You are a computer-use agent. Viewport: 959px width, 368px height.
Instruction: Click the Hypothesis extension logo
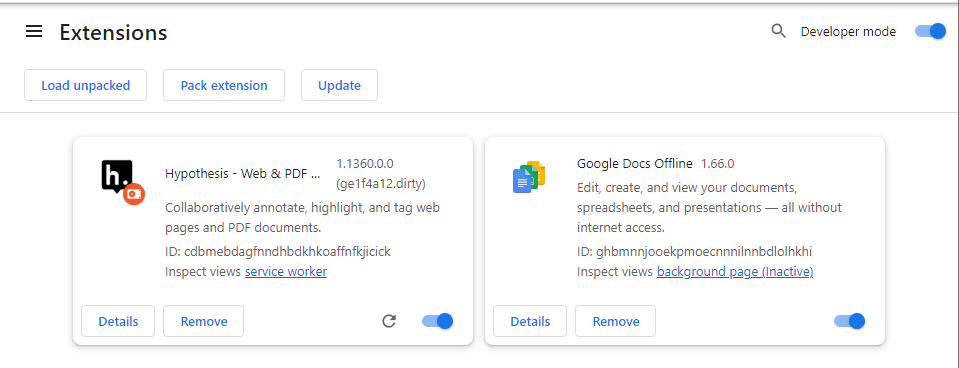tap(123, 182)
